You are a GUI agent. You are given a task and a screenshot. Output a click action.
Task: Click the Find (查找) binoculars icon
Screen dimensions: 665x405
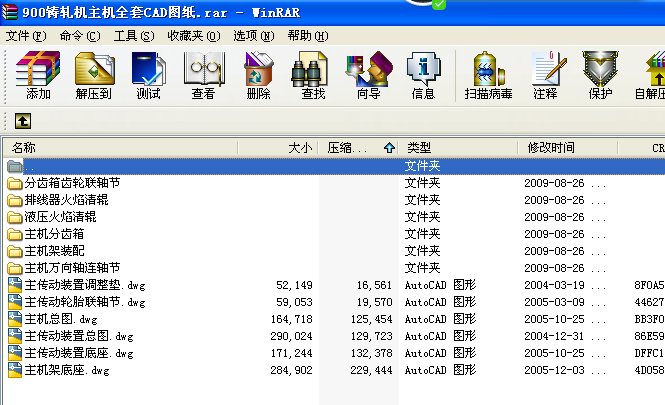pyautogui.click(x=310, y=69)
